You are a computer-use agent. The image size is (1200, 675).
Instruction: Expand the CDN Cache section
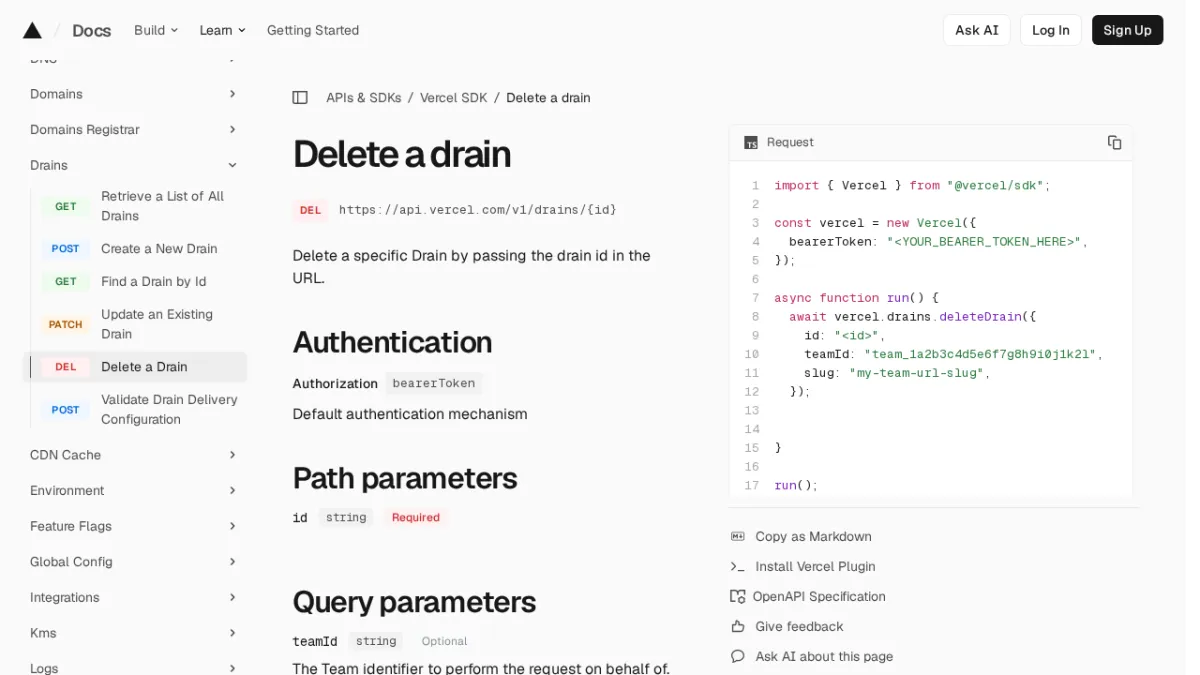(x=232, y=455)
